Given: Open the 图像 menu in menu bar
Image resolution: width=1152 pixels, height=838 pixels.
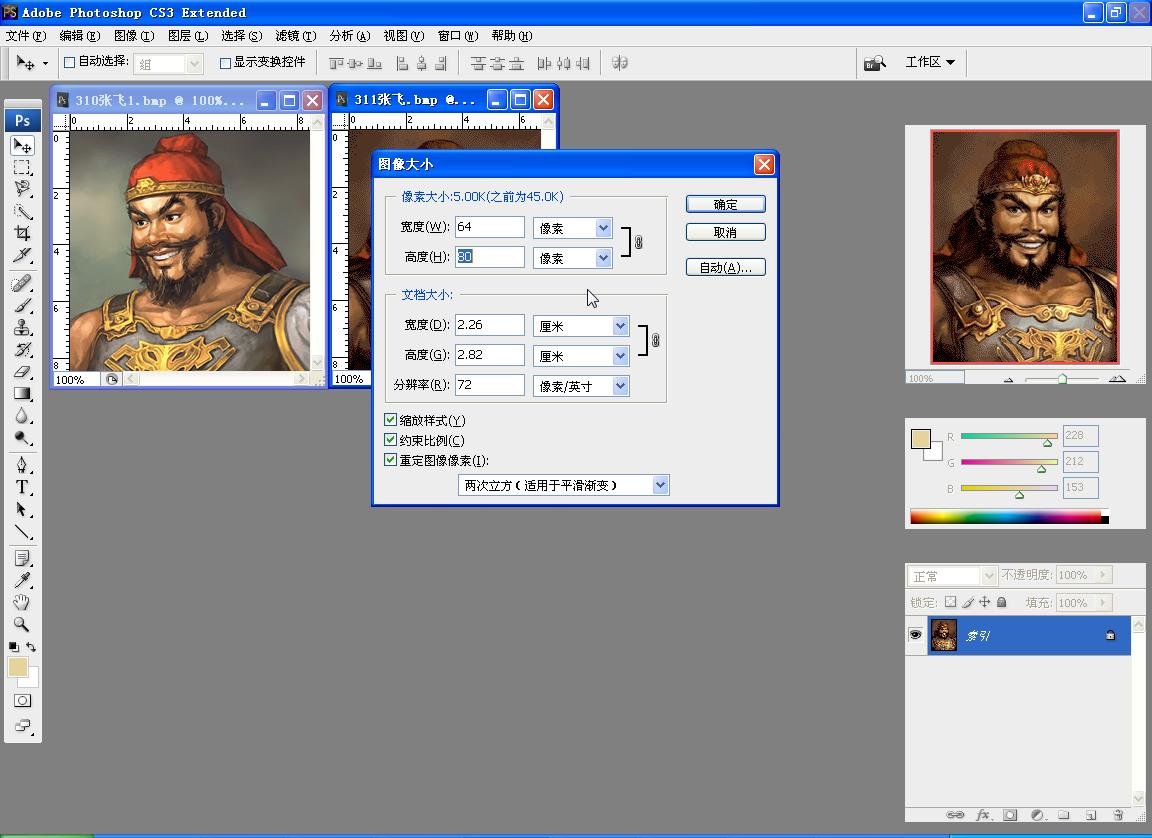Looking at the screenshot, I should click(x=133, y=36).
